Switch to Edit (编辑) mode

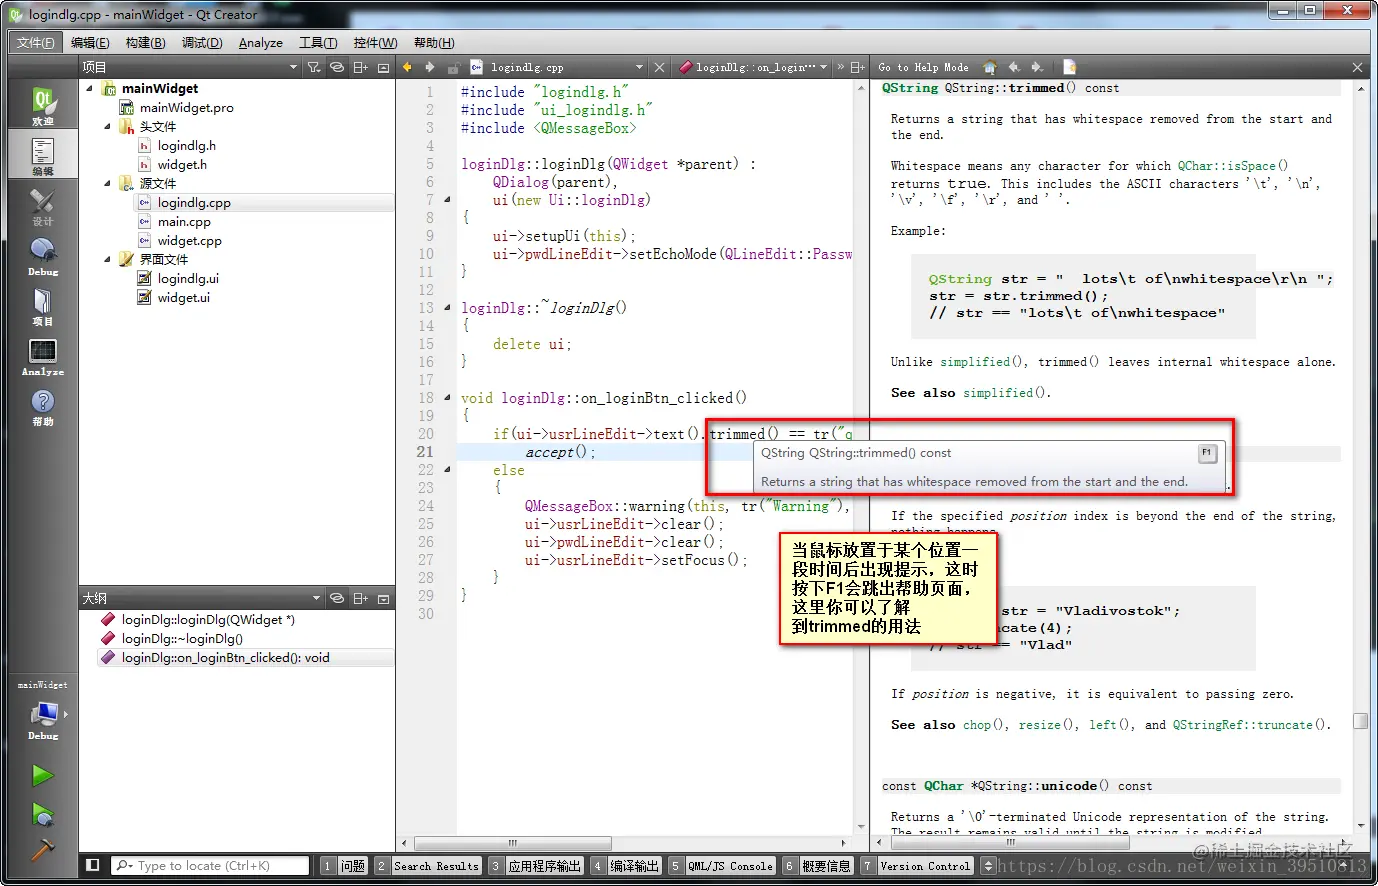click(42, 155)
